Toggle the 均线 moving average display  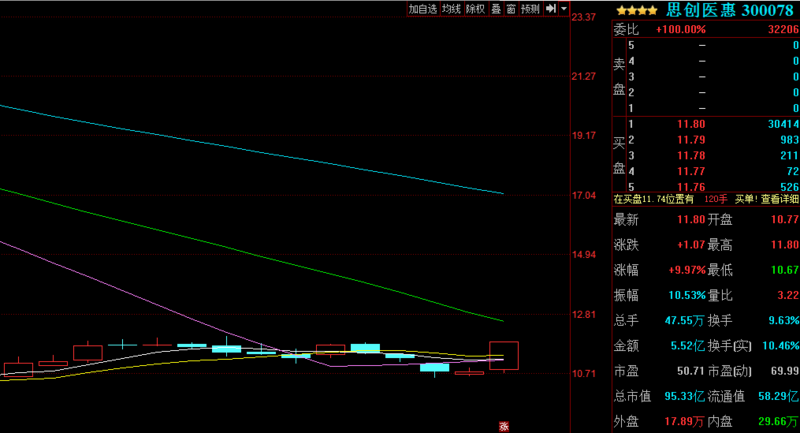click(451, 9)
